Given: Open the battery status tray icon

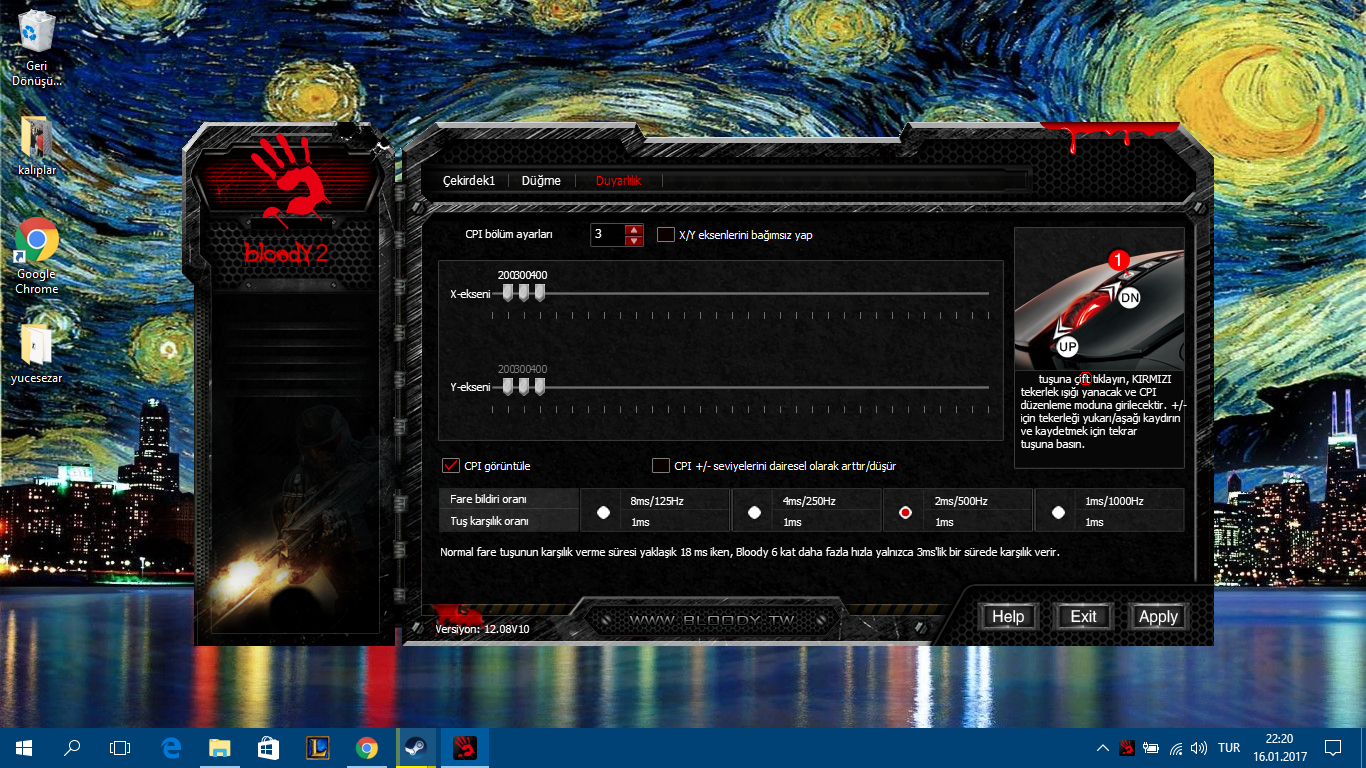Looking at the screenshot, I should pos(1152,748).
